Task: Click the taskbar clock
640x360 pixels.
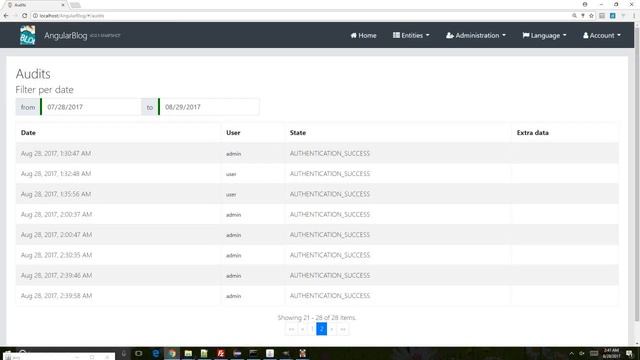Action: coord(611,353)
